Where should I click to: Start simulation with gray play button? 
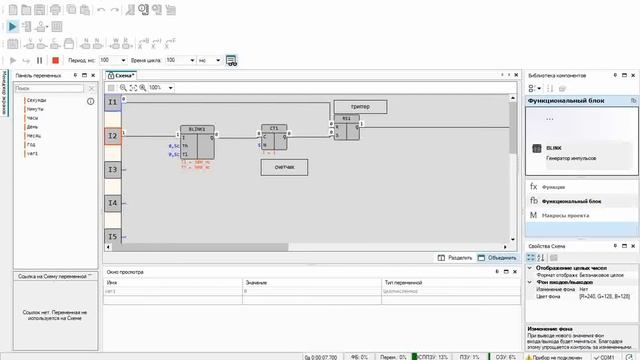13,60
